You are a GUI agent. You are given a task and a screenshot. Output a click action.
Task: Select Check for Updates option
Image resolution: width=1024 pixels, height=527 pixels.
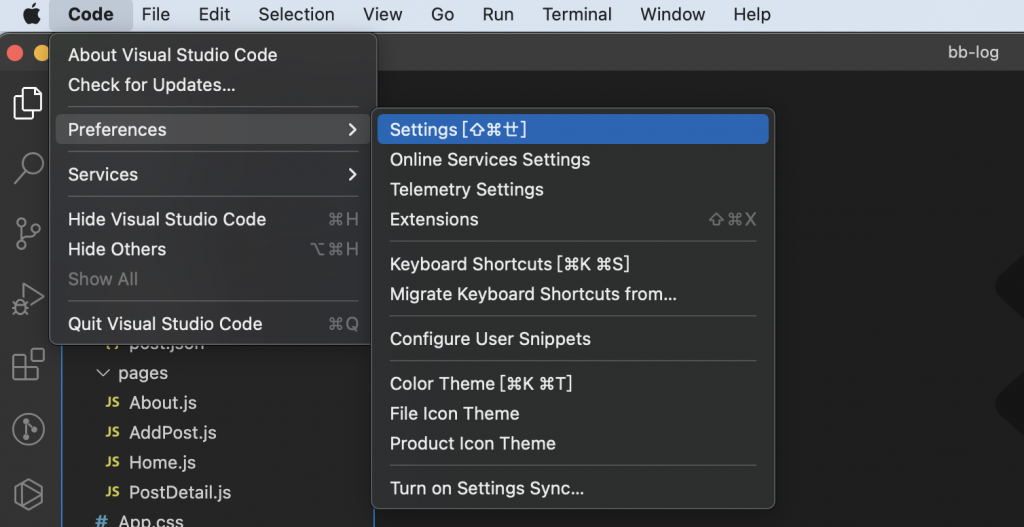[x=151, y=85]
